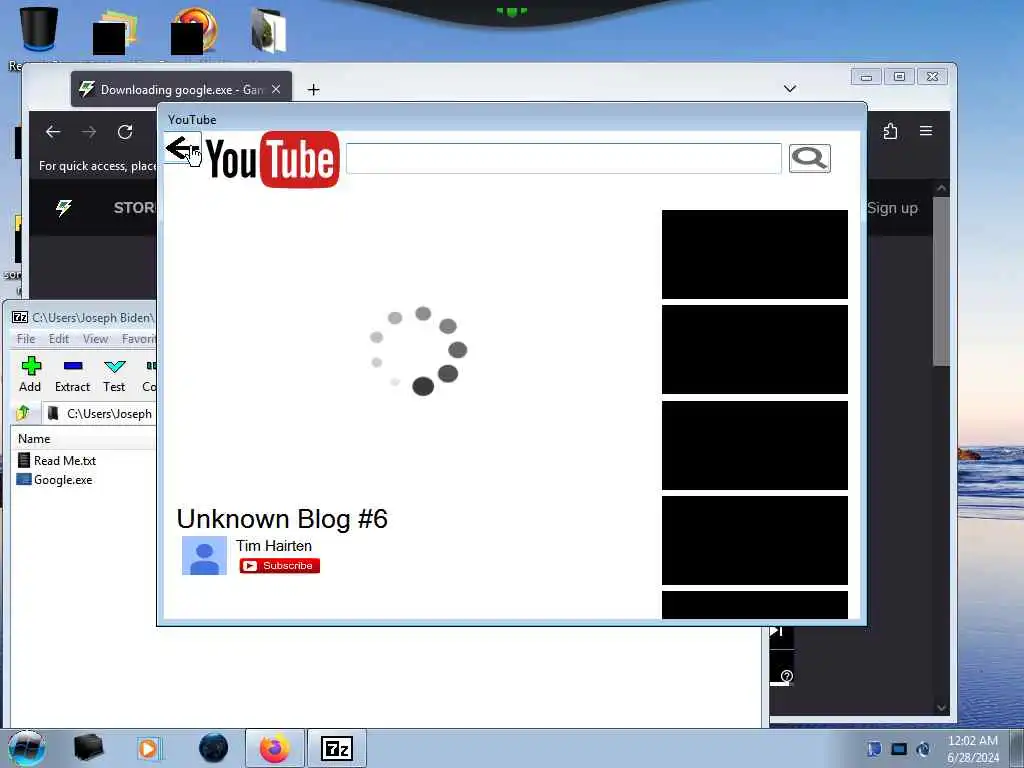Click the browser page vertical scrollbar
Screen dimensions: 1024x768
tap(941, 281)
